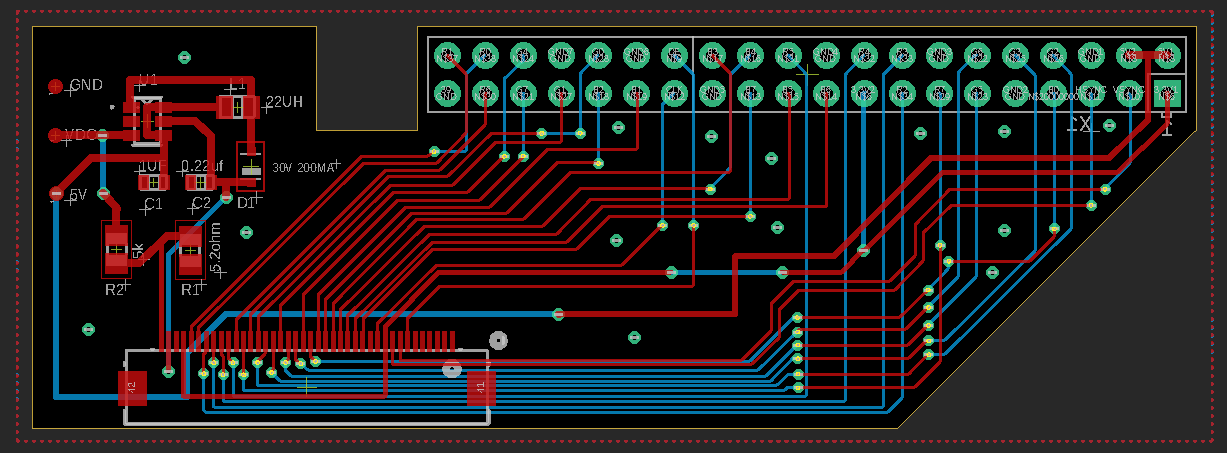1227x453 pixels.
Task: Select resistor R1 footprint
Action: tap(190, 250)
